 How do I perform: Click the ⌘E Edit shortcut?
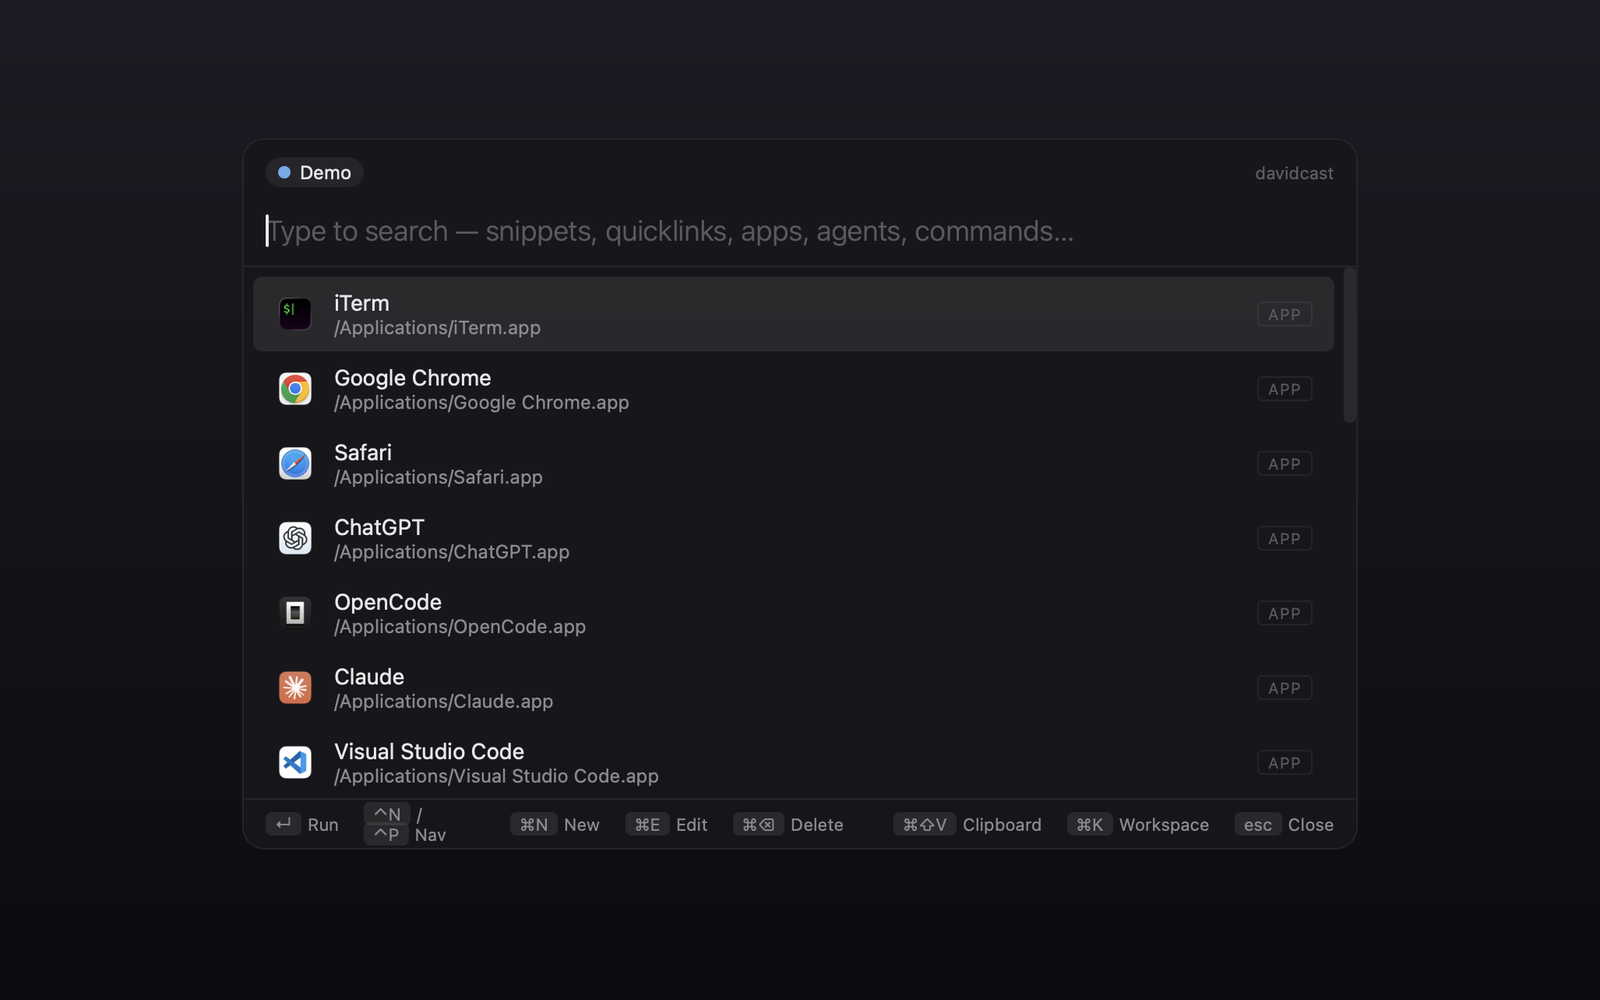(667, 825)
